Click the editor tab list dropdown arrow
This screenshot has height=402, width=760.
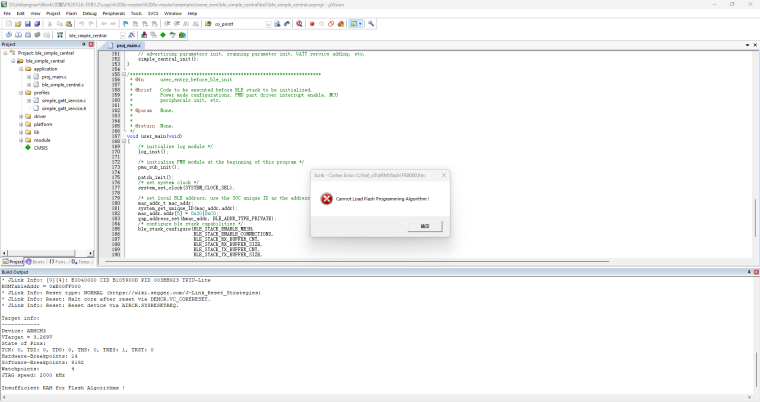click(747, 45)
